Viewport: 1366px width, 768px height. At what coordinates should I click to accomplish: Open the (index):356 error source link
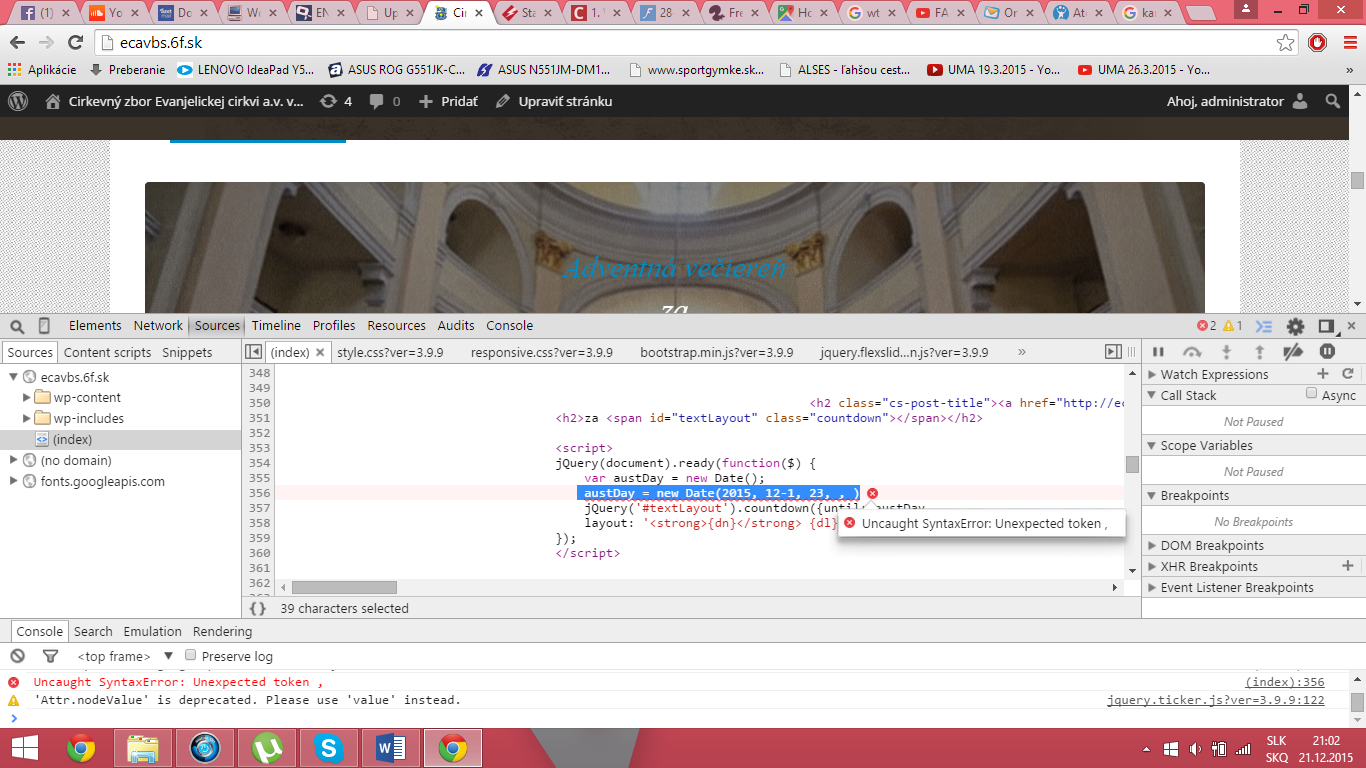1284,682
